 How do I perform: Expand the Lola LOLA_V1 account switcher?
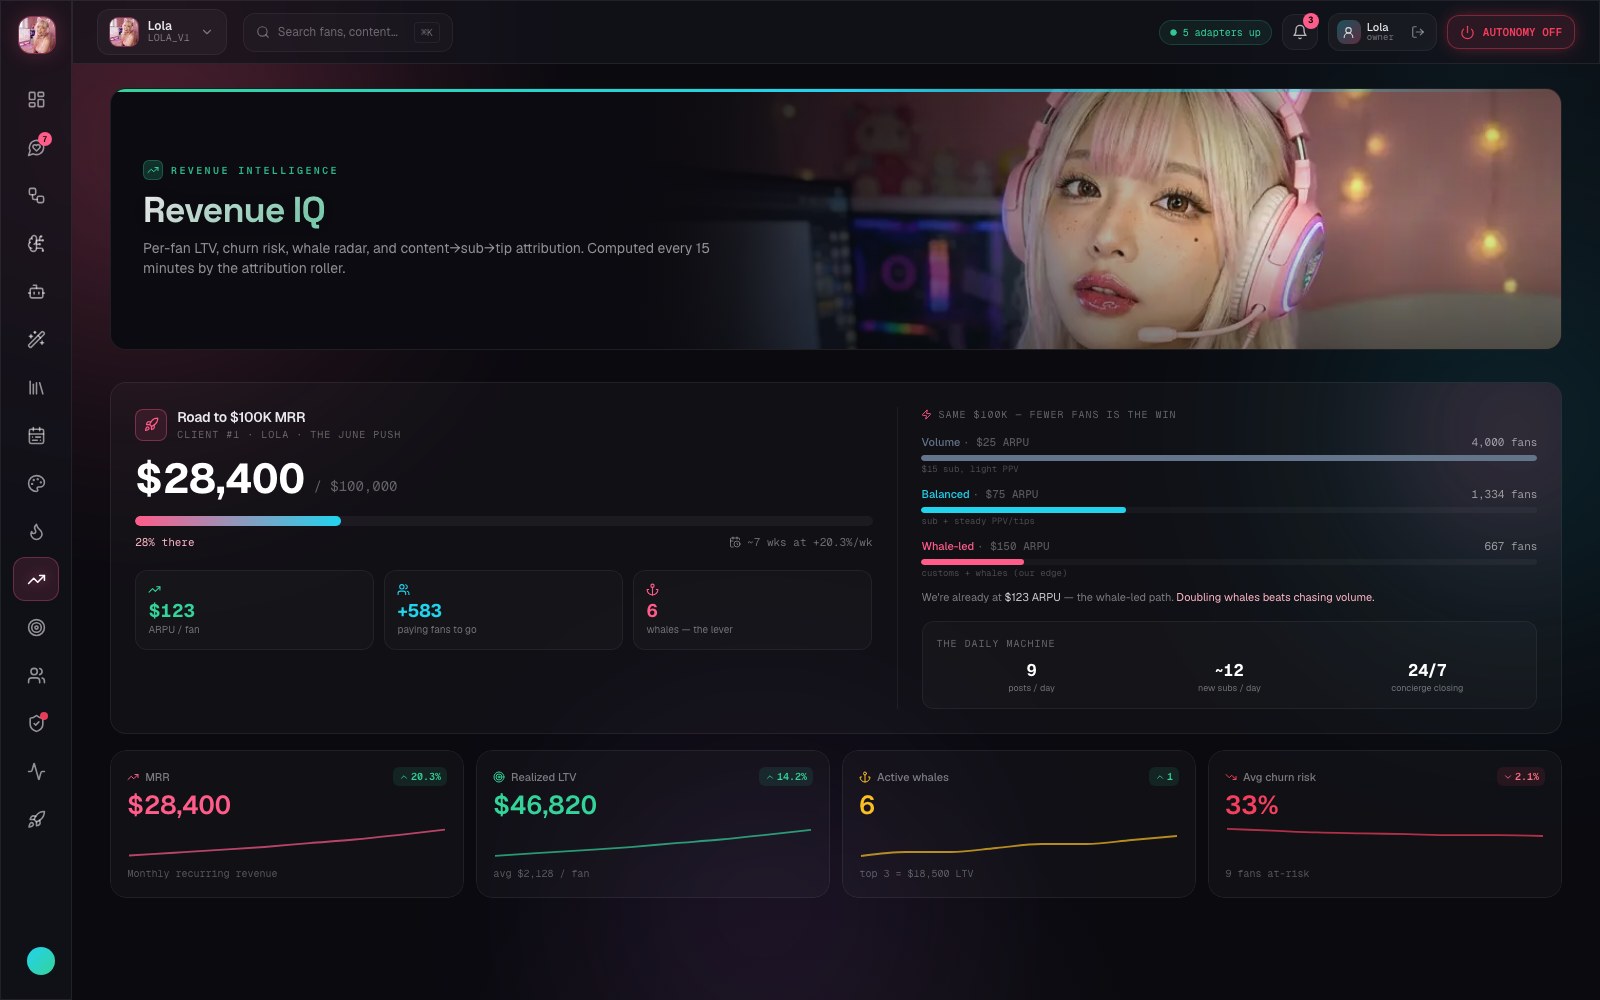click(x=162, y=32)
